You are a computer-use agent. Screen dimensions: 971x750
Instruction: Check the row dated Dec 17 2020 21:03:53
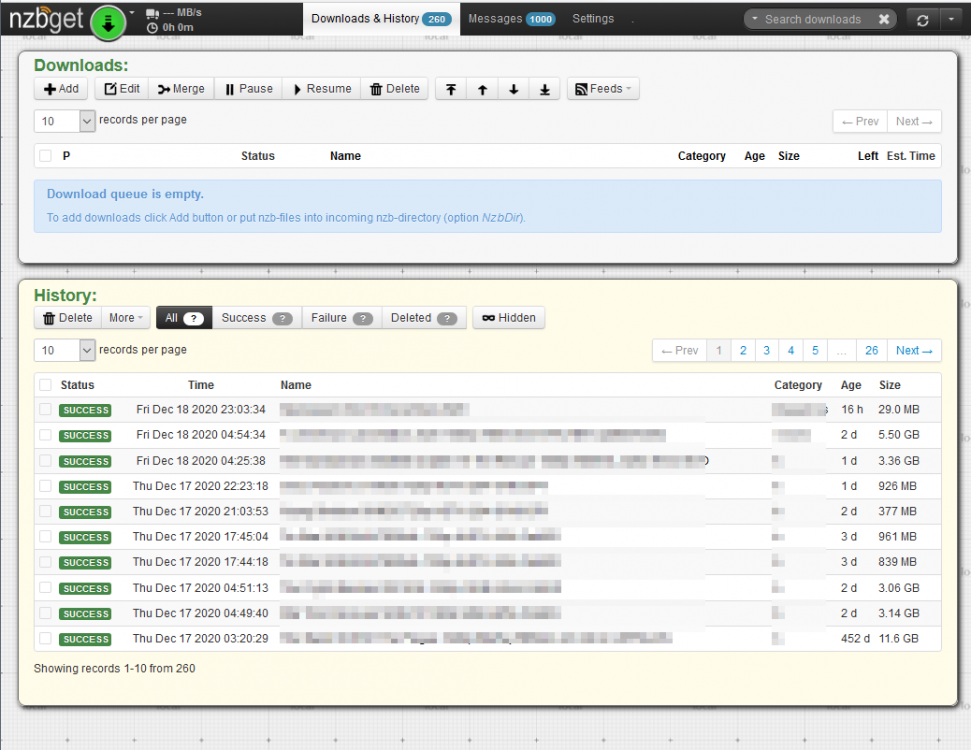pos(45,511)
